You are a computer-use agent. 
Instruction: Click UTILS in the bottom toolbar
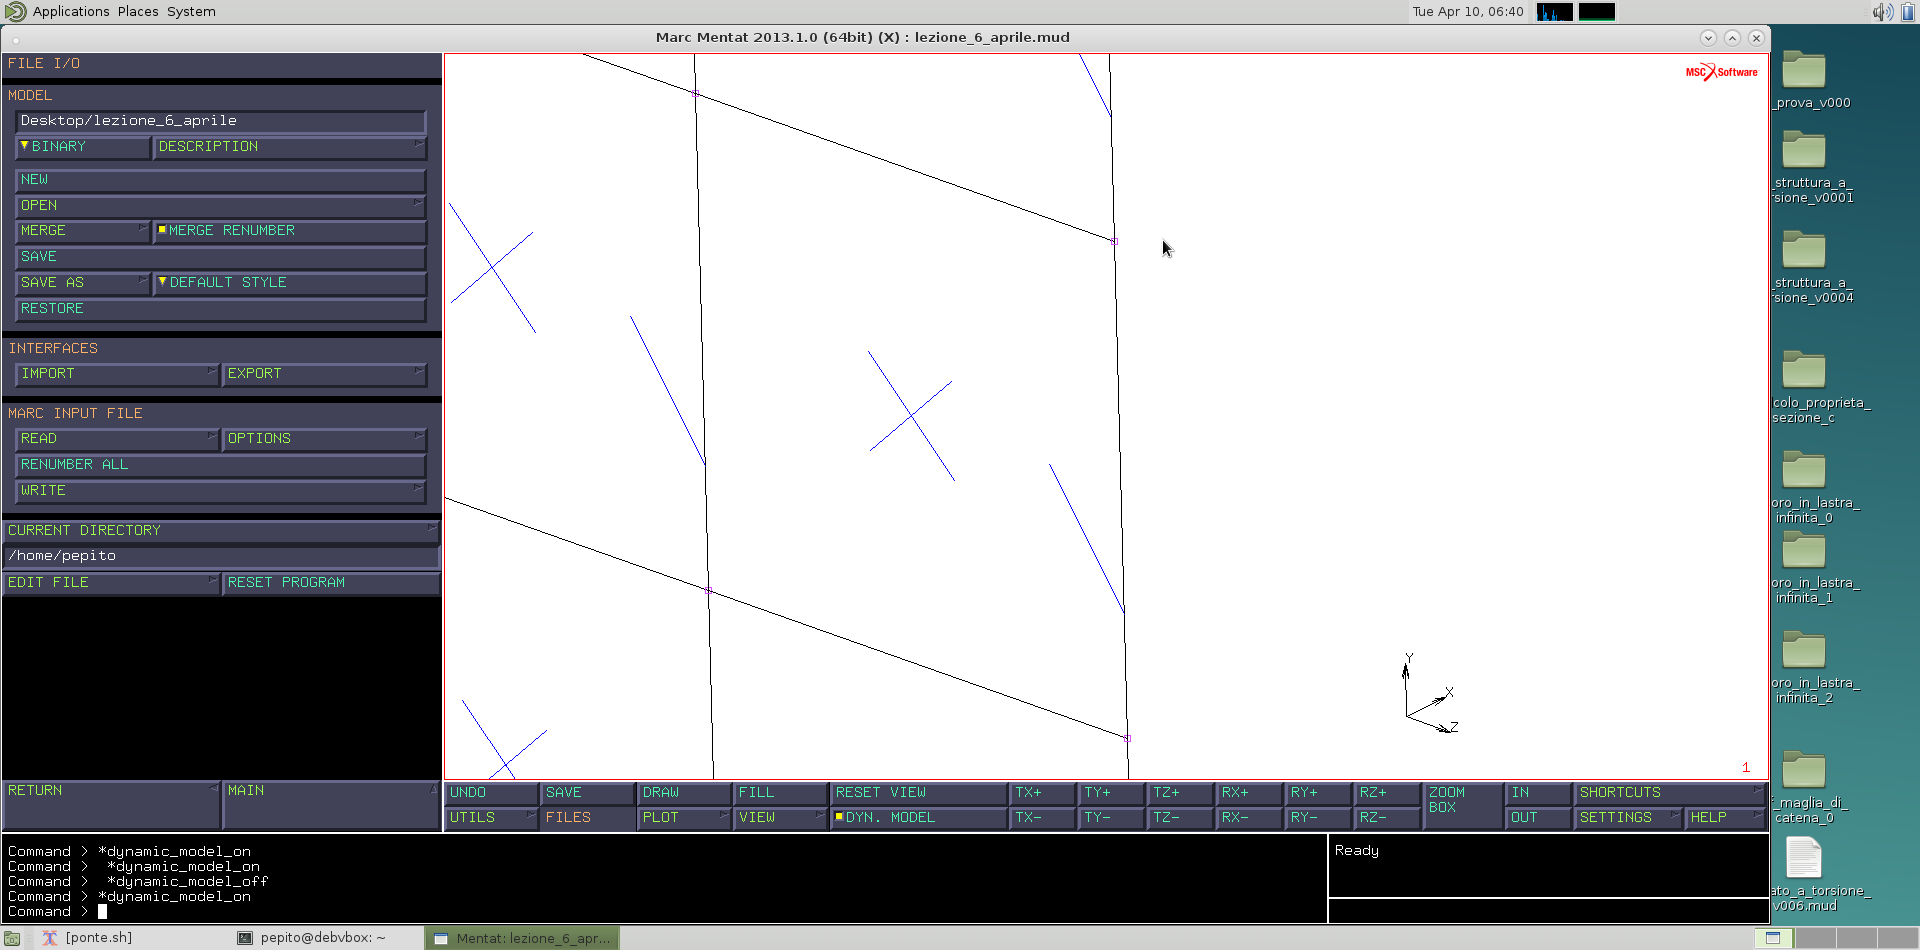[x=491, y=818]
